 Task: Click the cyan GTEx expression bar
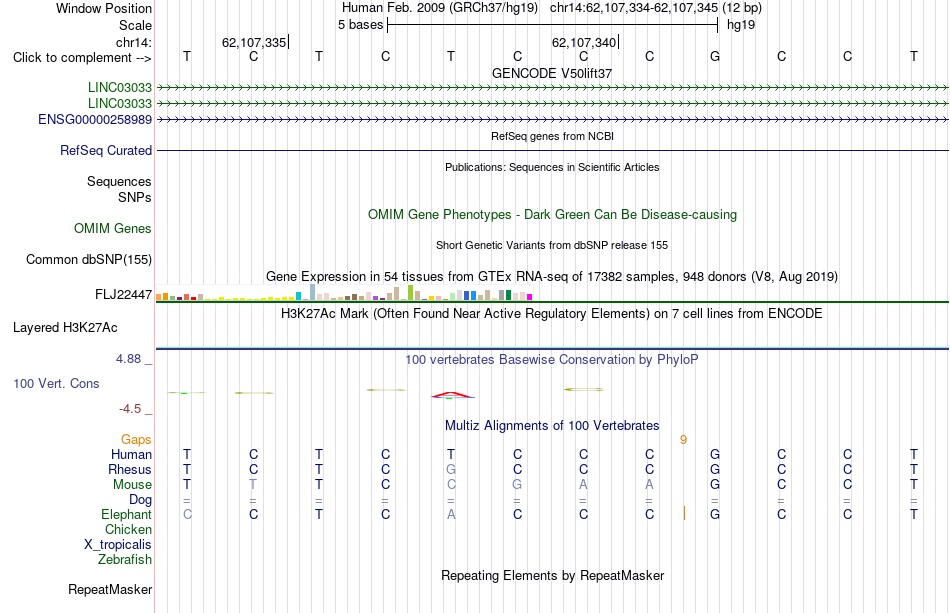[x=298, y=296]
